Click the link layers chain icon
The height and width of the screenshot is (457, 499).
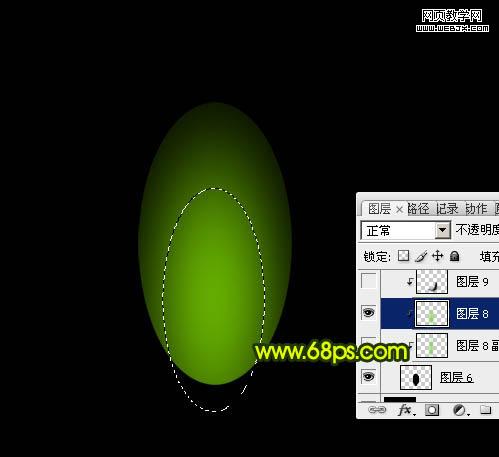point(377,410)
